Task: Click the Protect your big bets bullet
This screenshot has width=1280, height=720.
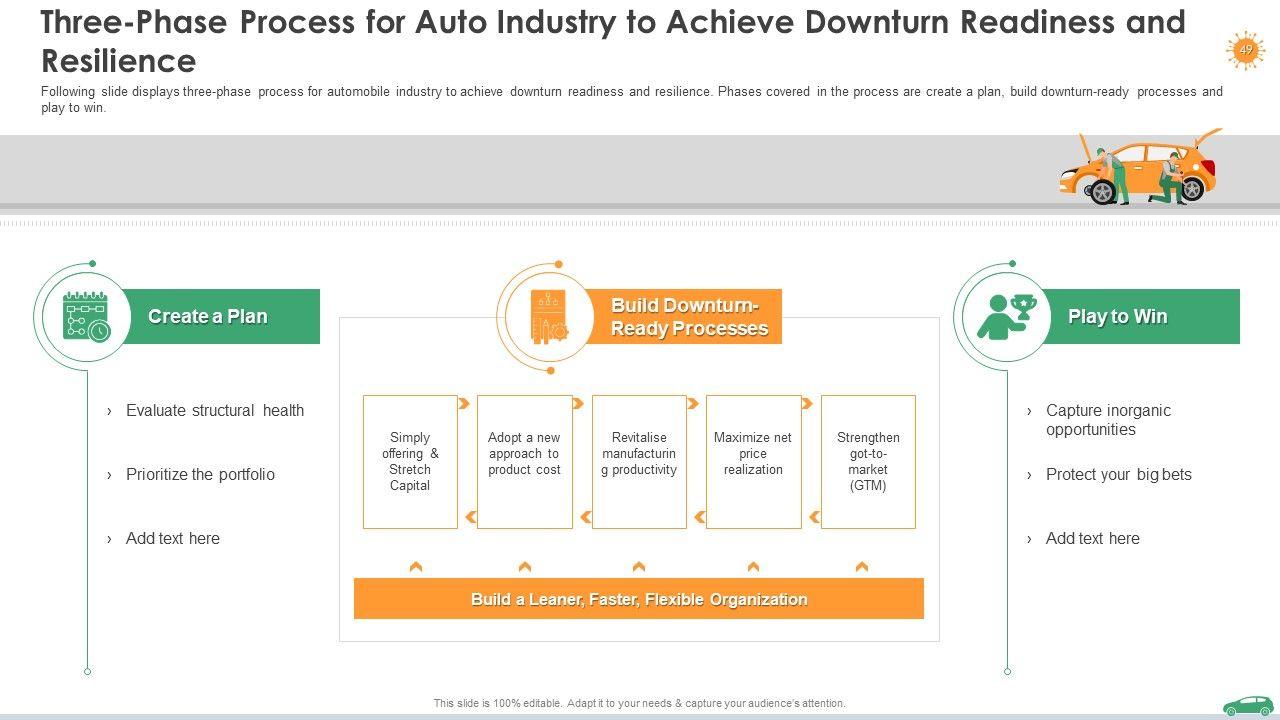Action: click(x=1118, y=474)
